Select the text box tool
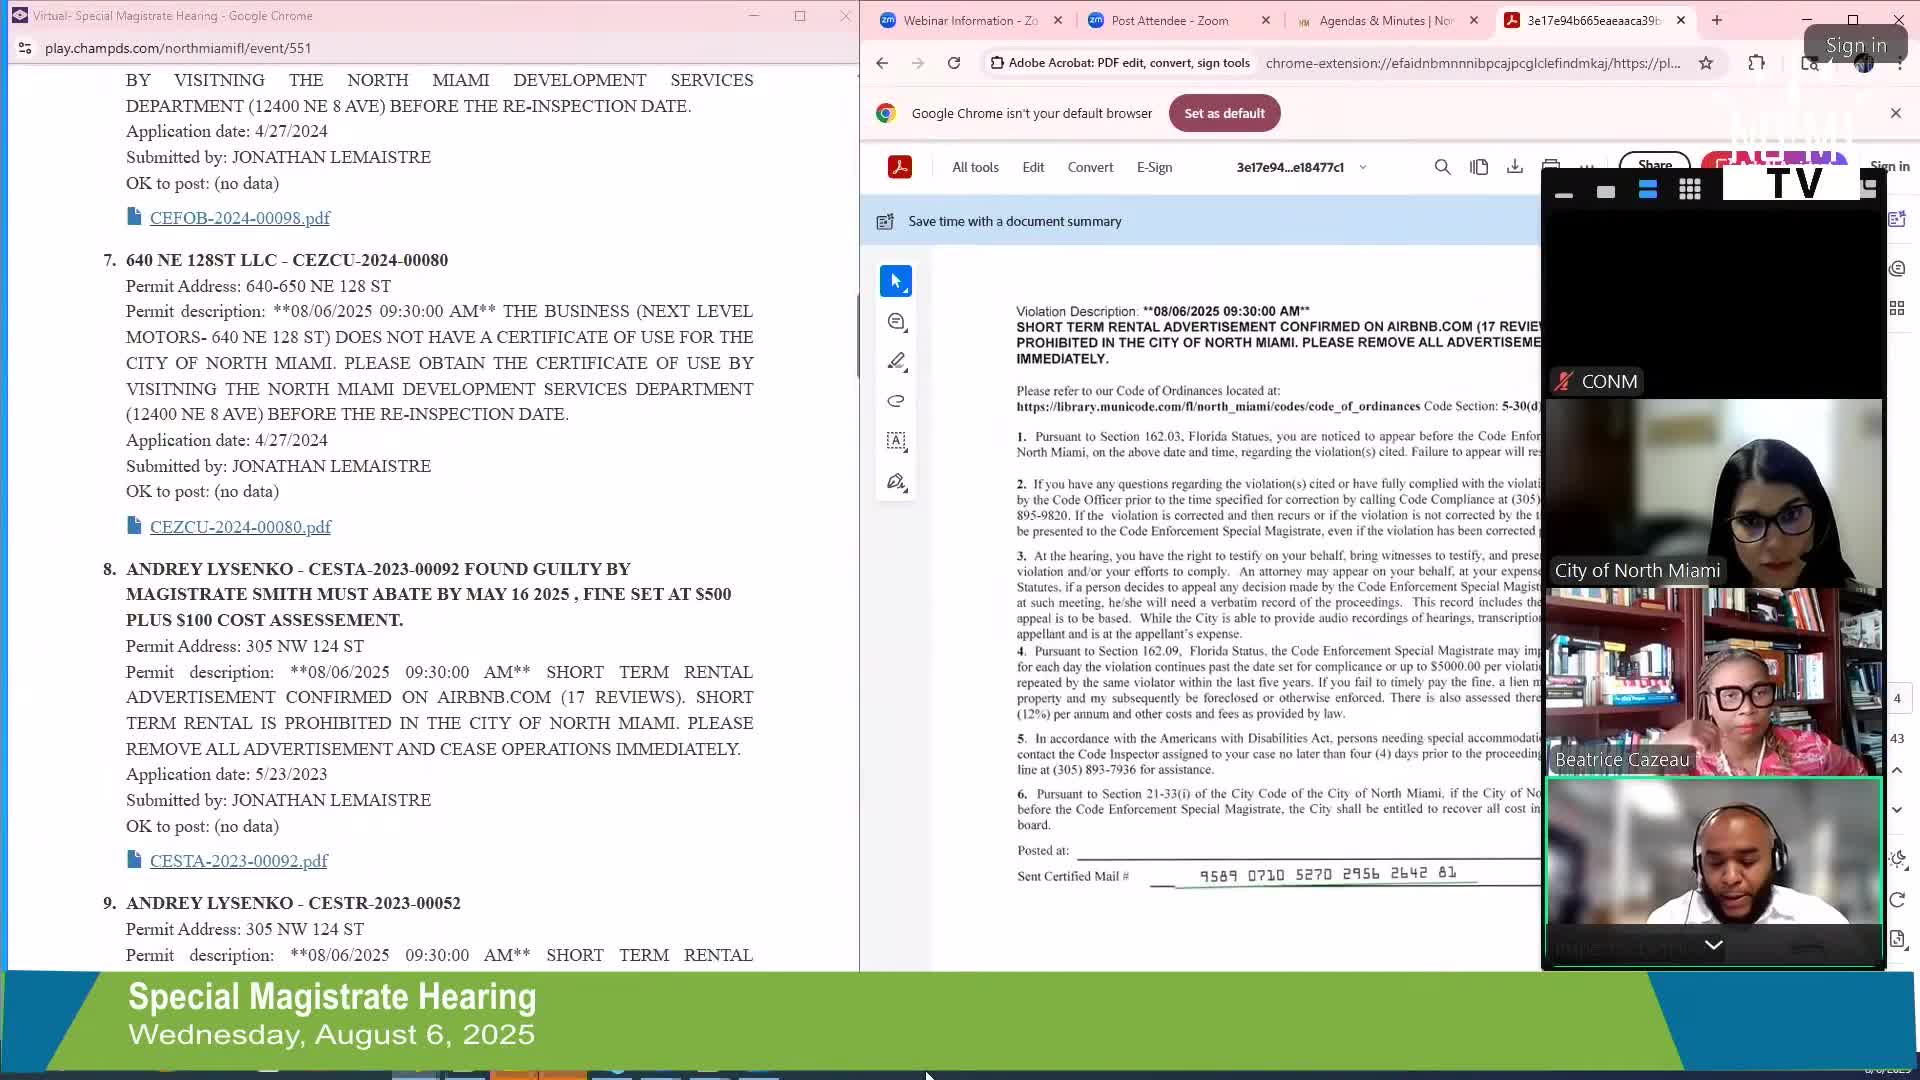 click(x=896, y=441)
